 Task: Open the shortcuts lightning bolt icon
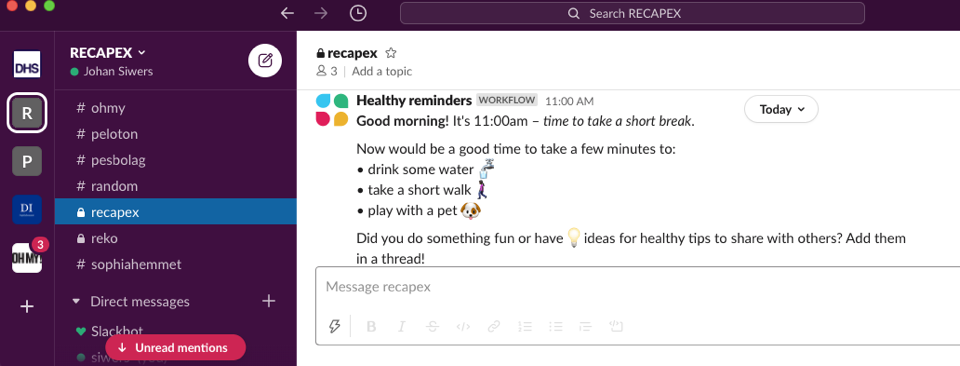(334, 326)
